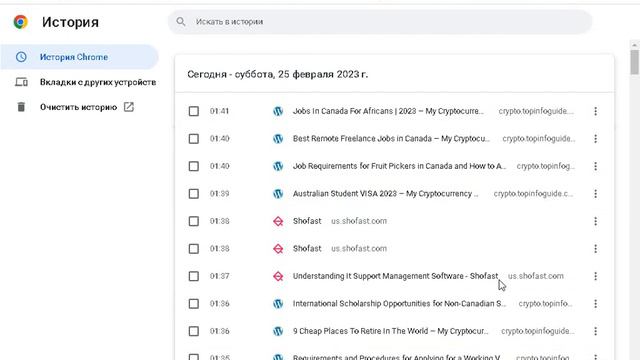Tick the checkbox for Understanding It Support Management Software
Screen dimensions: 640x360
pyautogui.click(x=194, y=276)
